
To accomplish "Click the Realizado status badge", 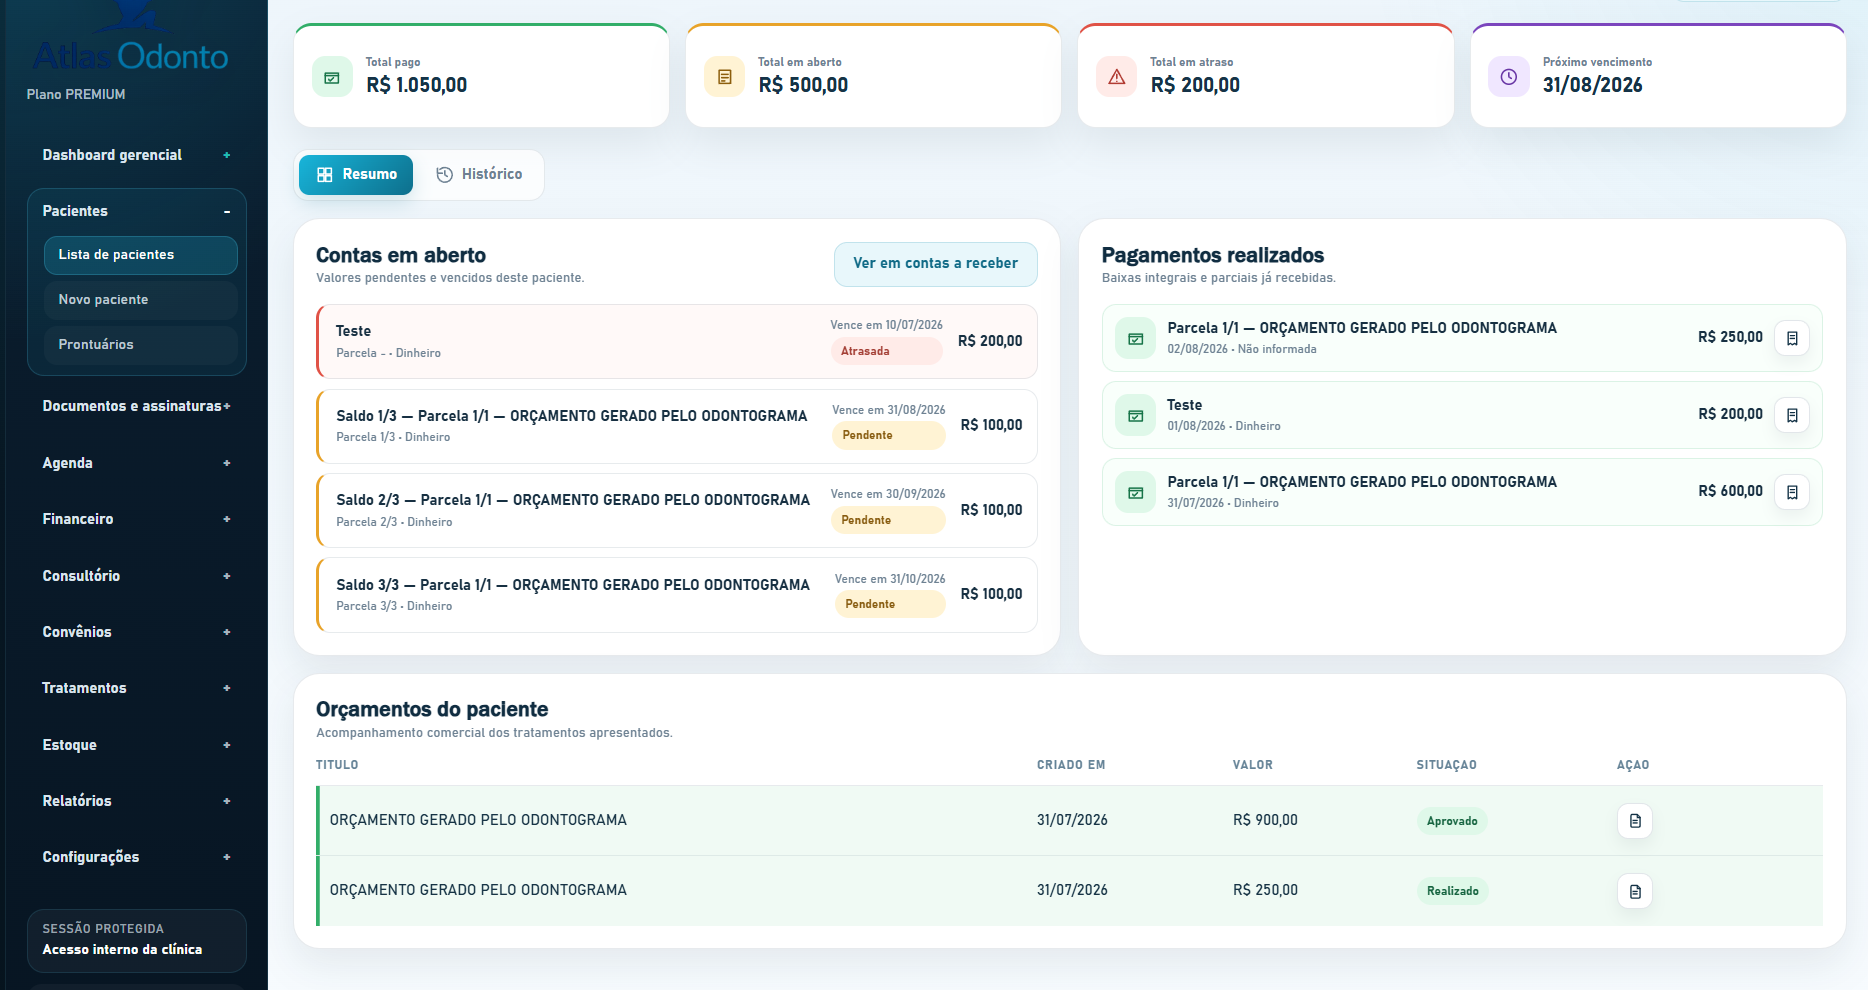I will [1452, 891].
